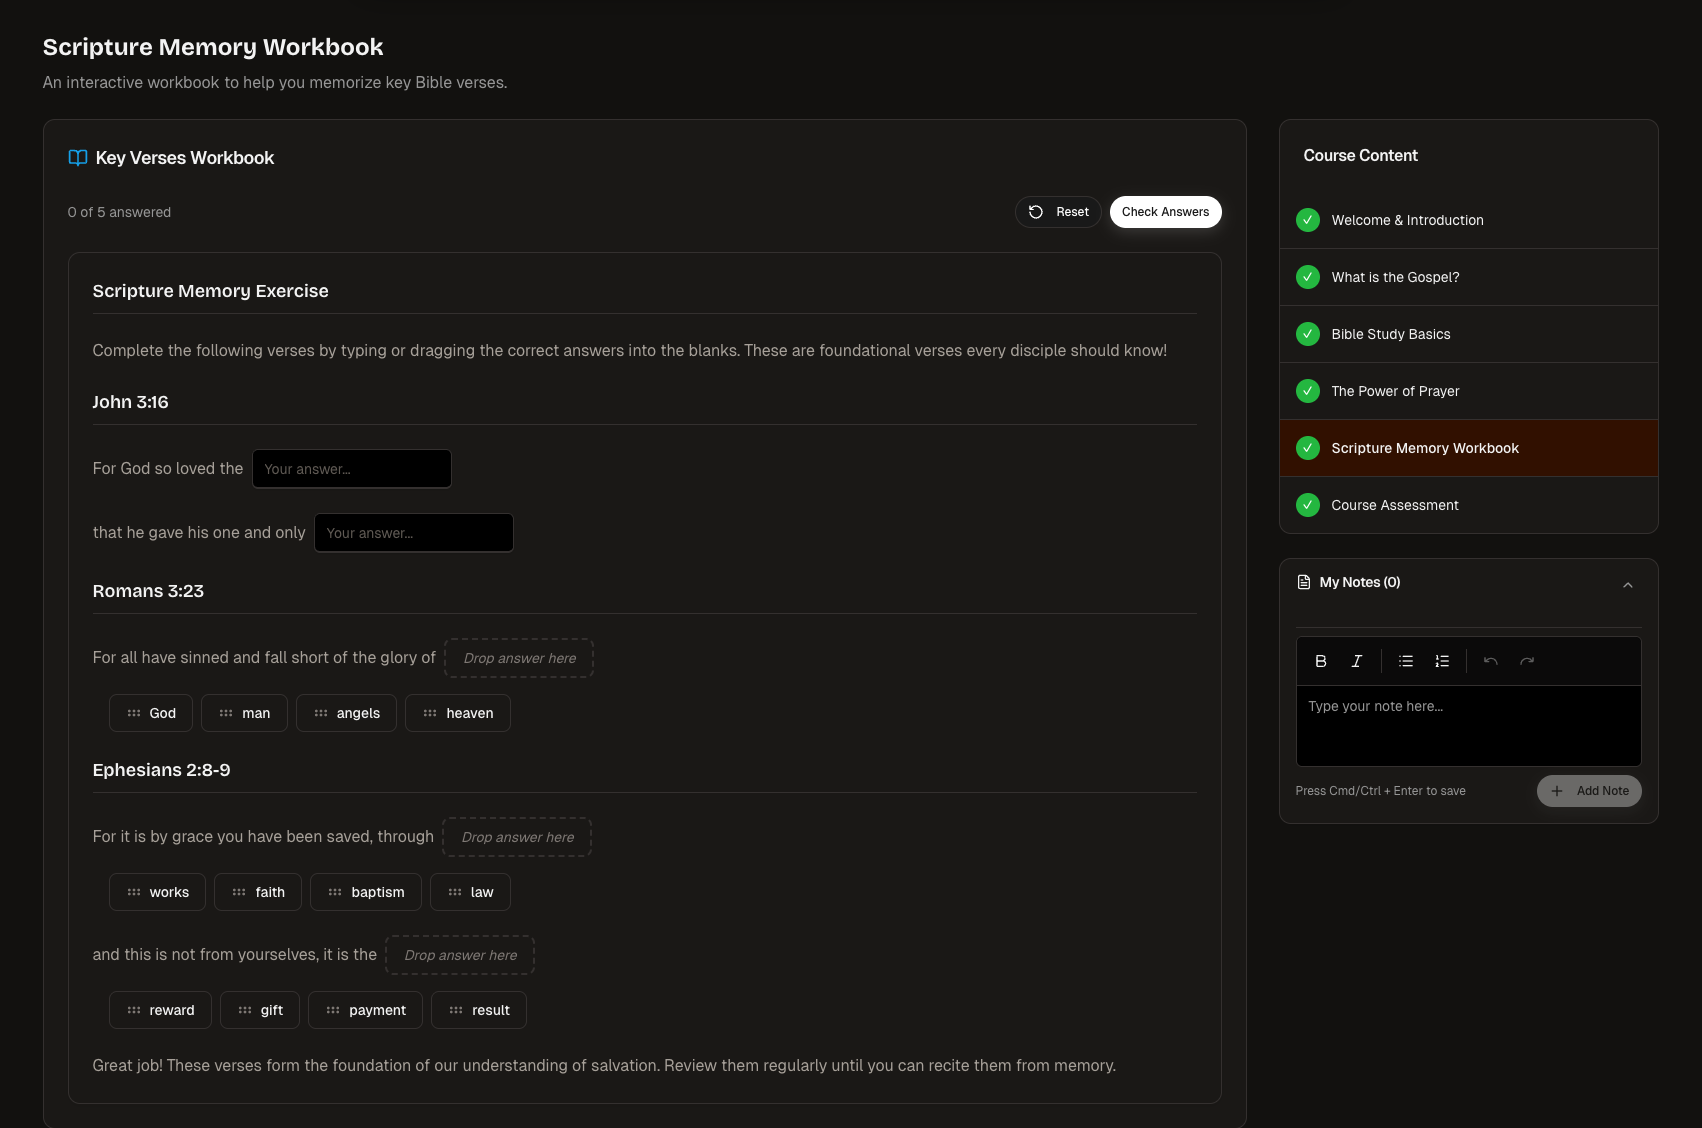This screenshot has height=1128, width=1702.
Task: Reset the workbook answers
Action: click(1058, 212)
